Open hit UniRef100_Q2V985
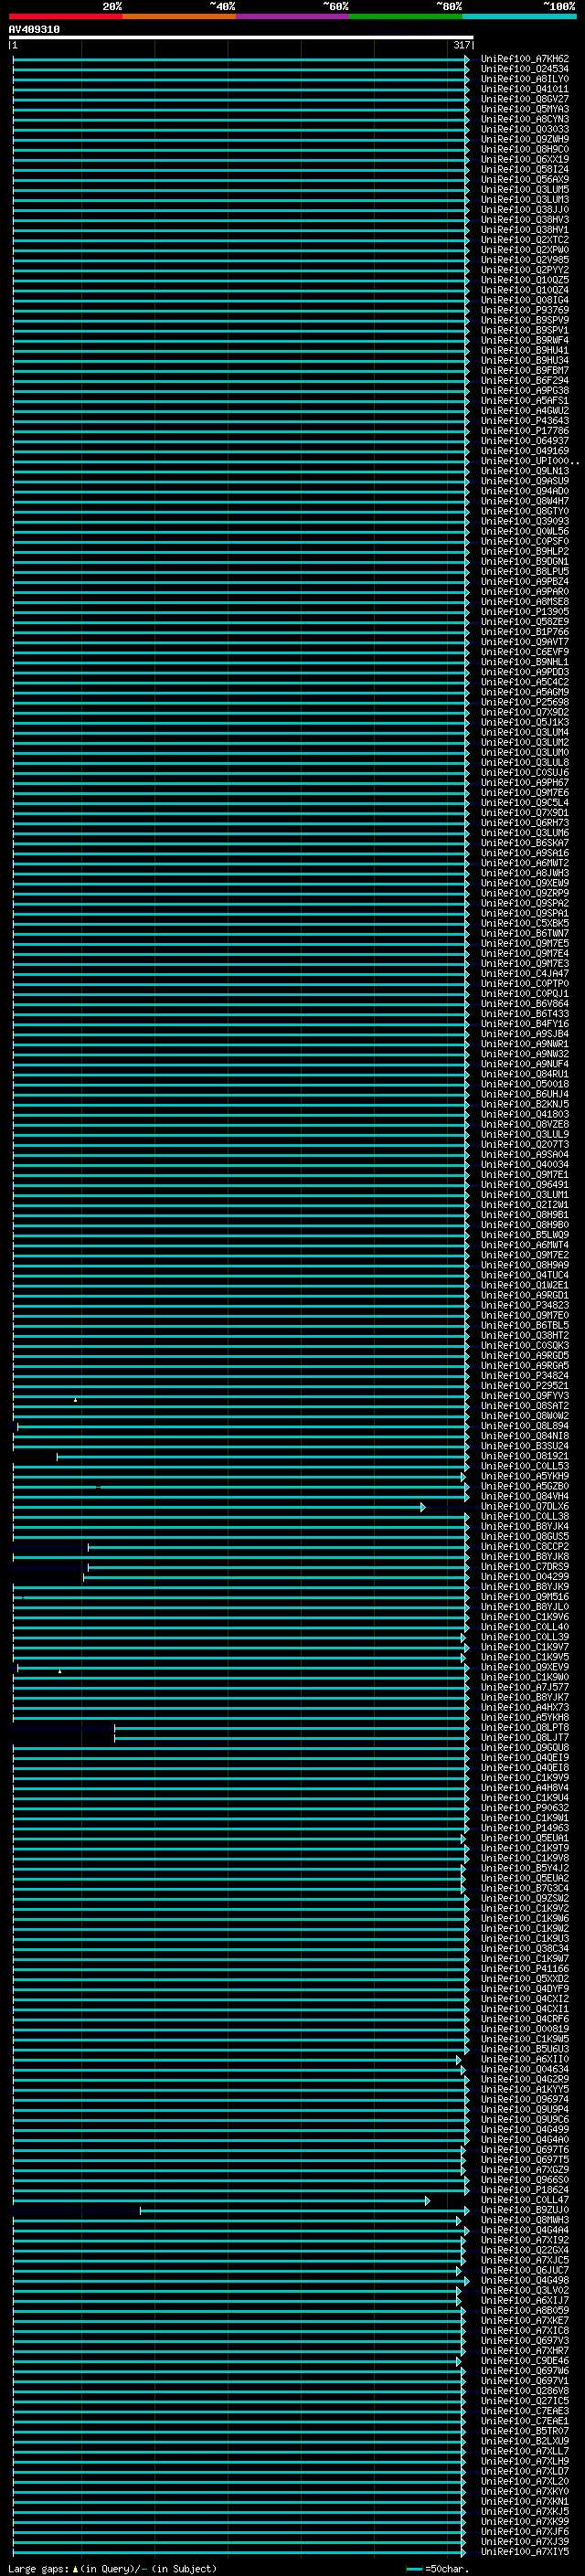The image size is (585, 2576). (x=524, y=260)
